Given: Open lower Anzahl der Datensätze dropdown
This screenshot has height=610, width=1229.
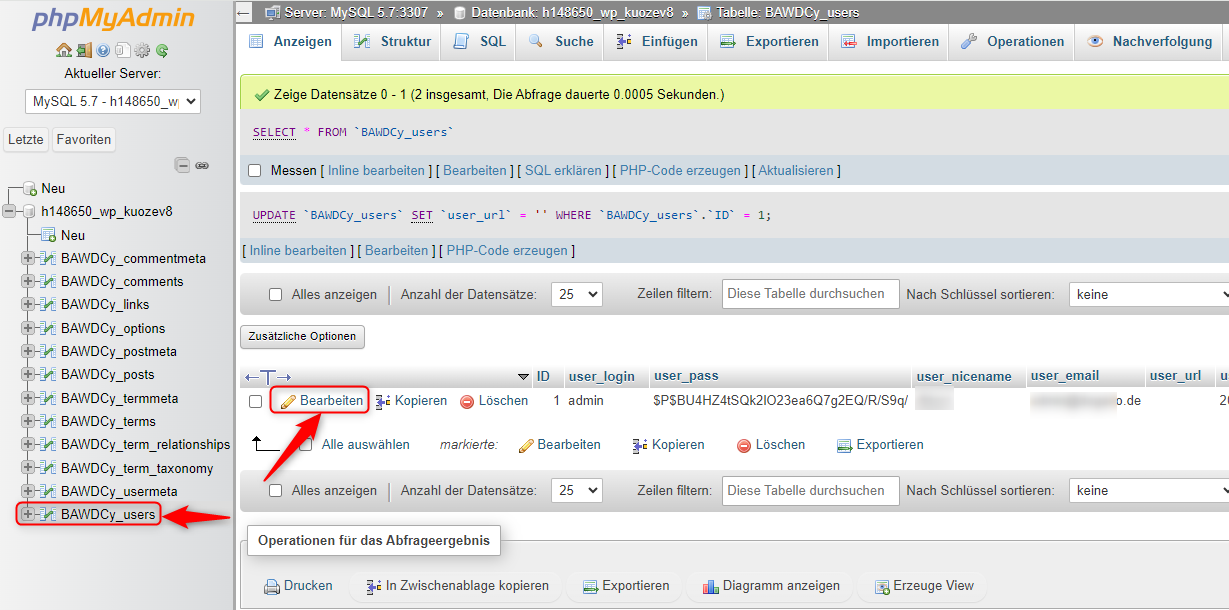Looking at the screenshot, I should [577, 491].
